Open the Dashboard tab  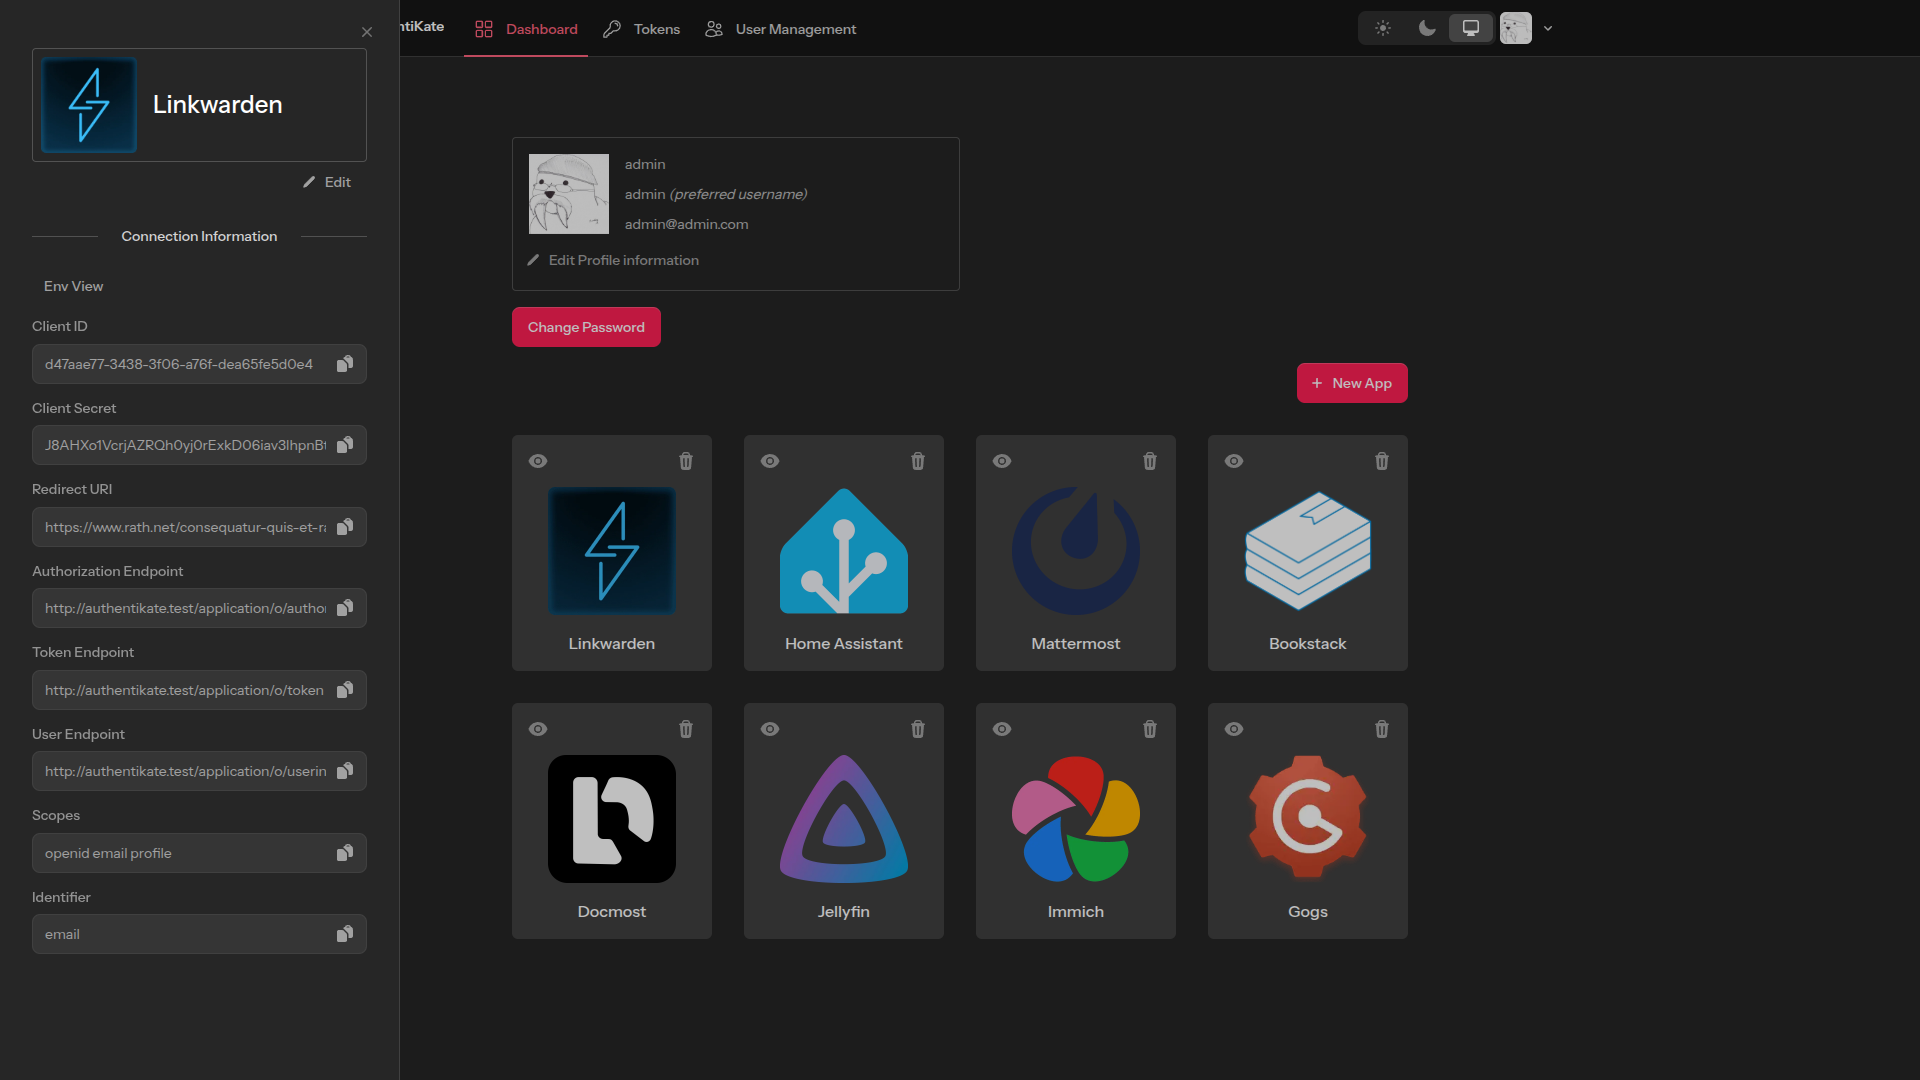tap(526, 29)
